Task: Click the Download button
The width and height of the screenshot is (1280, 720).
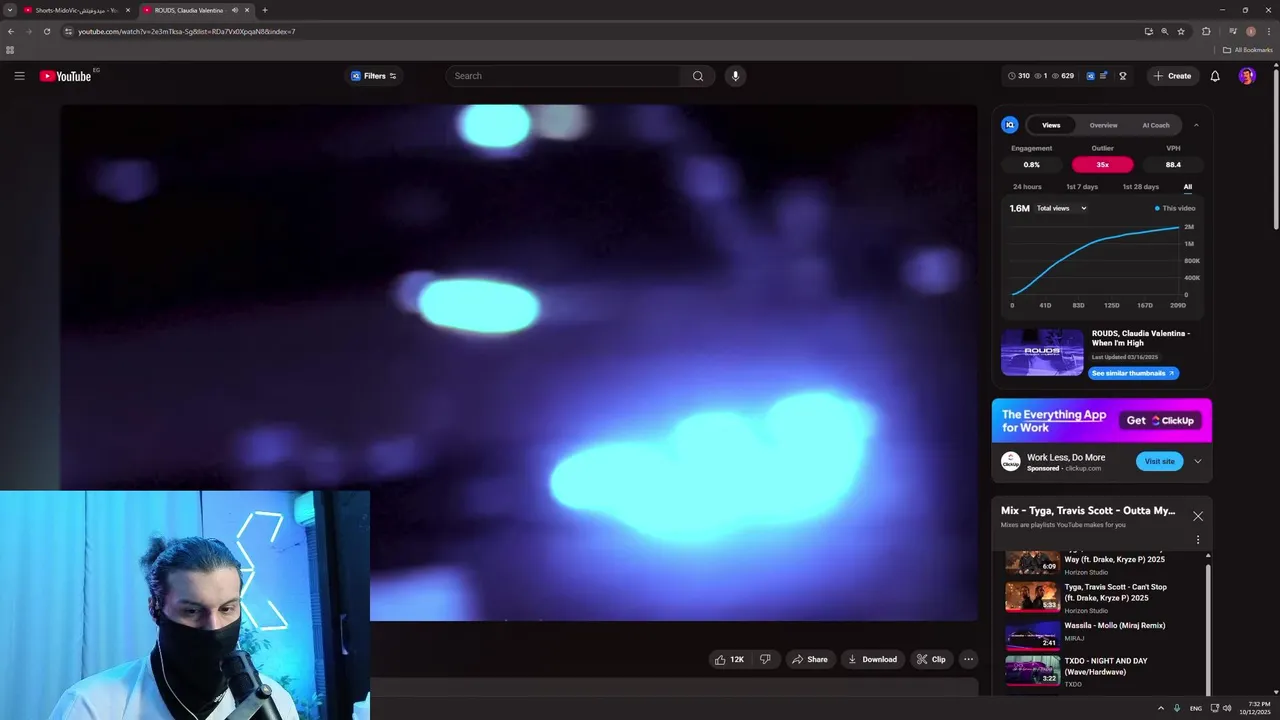Action: [x=872, y=659]
